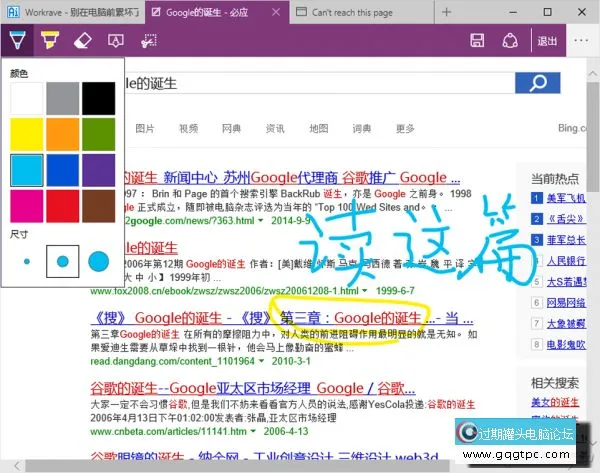
Task: Pick the brown color swatch
Action: coord(98,206)
